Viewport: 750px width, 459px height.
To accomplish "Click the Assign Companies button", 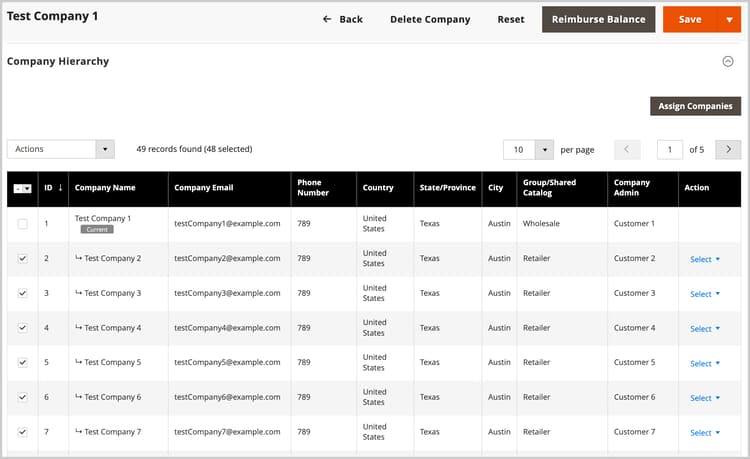I will pos(695,106).
